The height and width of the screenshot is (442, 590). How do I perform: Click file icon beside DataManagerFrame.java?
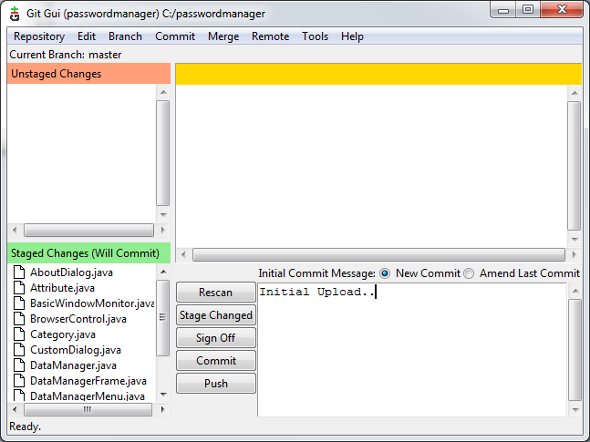[19, 380]
